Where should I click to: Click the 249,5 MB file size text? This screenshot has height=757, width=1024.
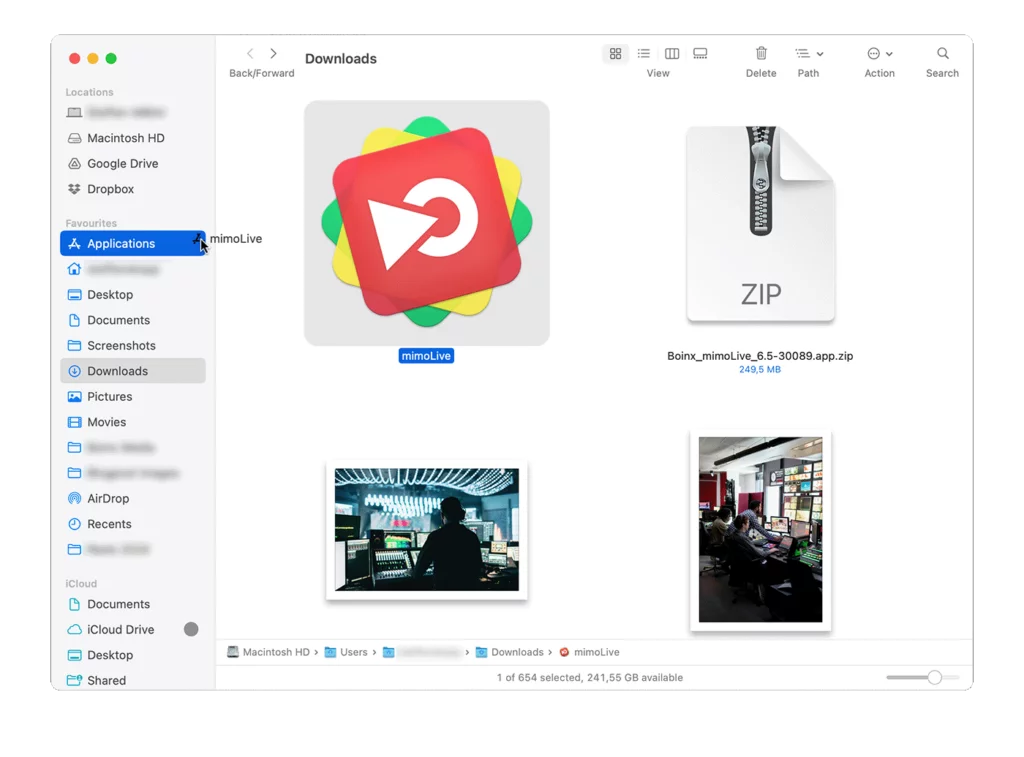[760, 370]
